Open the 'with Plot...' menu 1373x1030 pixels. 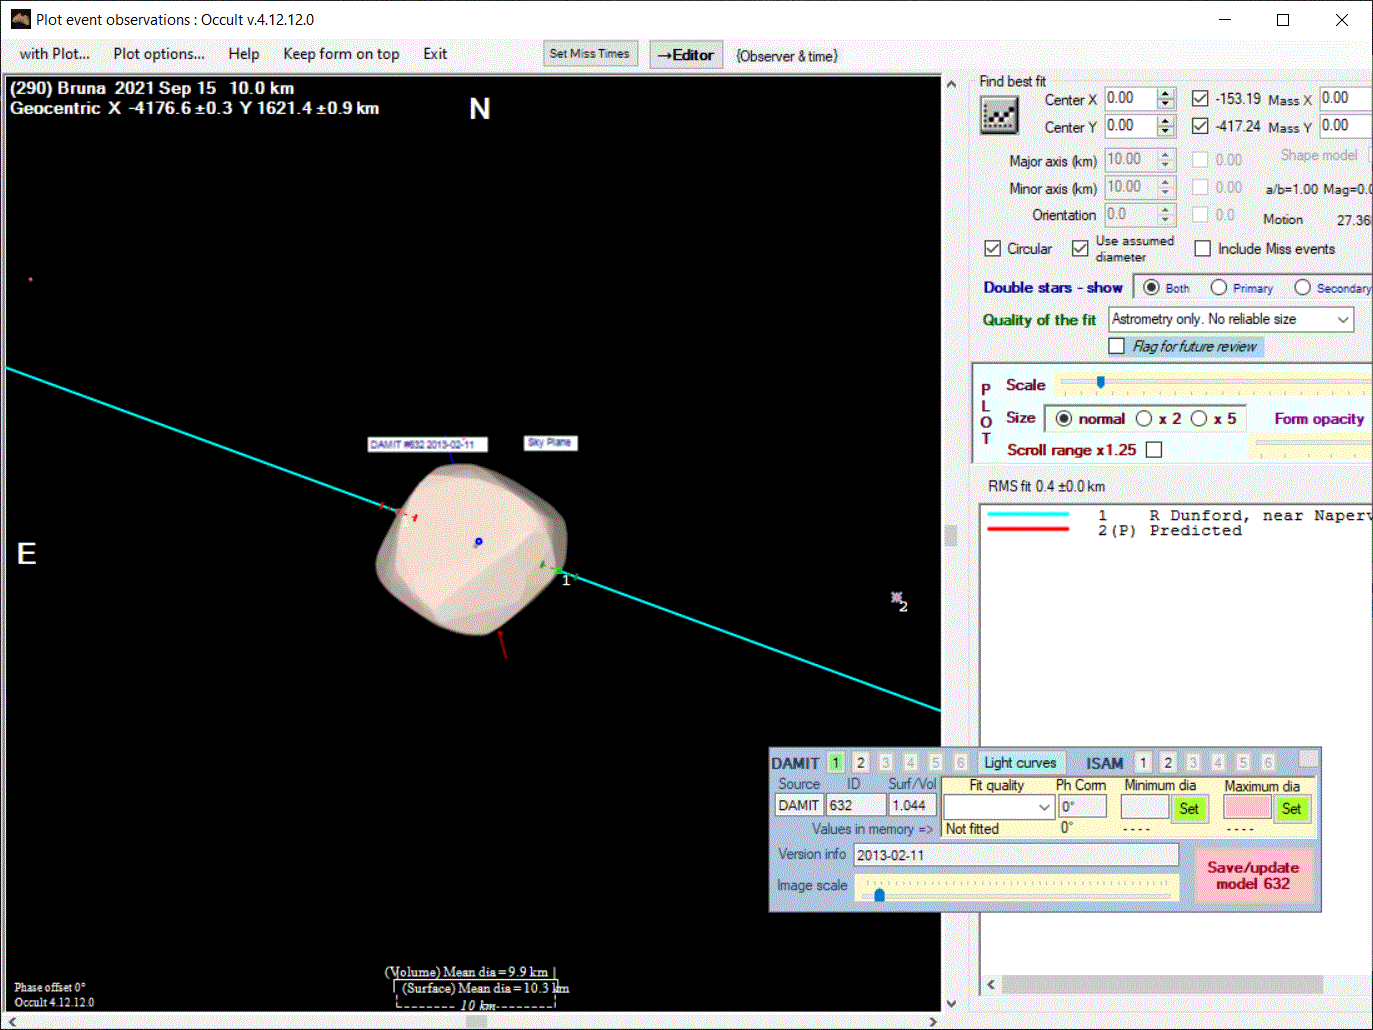tap(55, 54)
